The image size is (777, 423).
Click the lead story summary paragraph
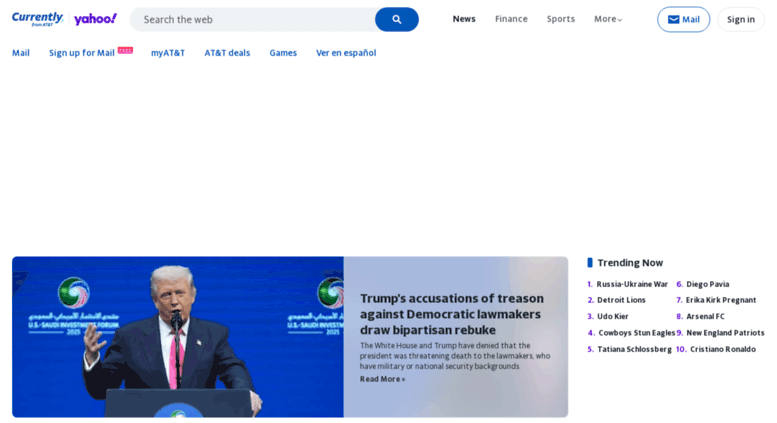455,356
